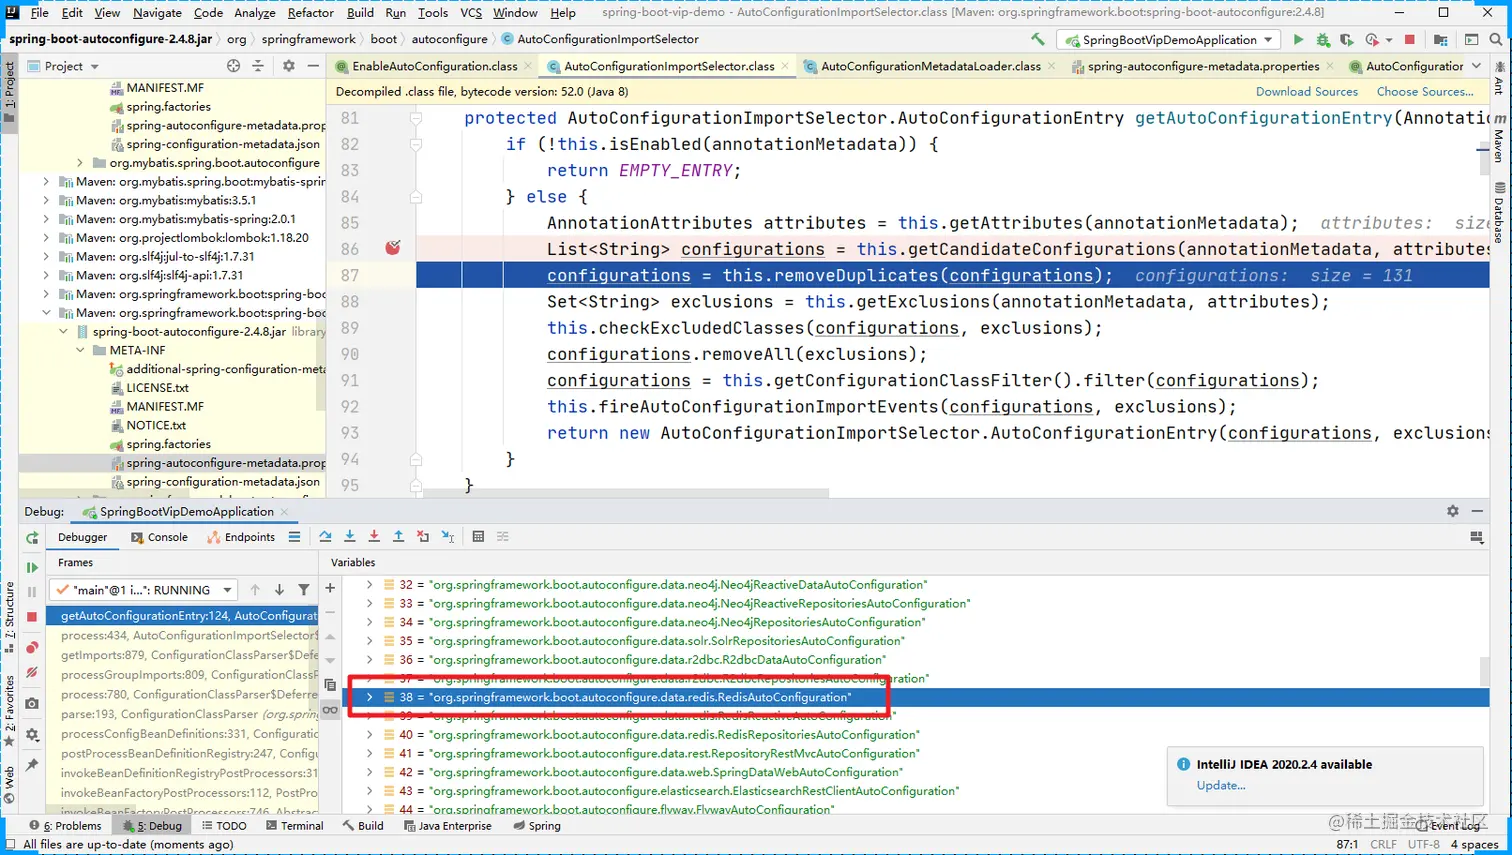This screenshot has width=1512, height=855.
Task: Add new watch with plus icon
Action: (330, 588)
